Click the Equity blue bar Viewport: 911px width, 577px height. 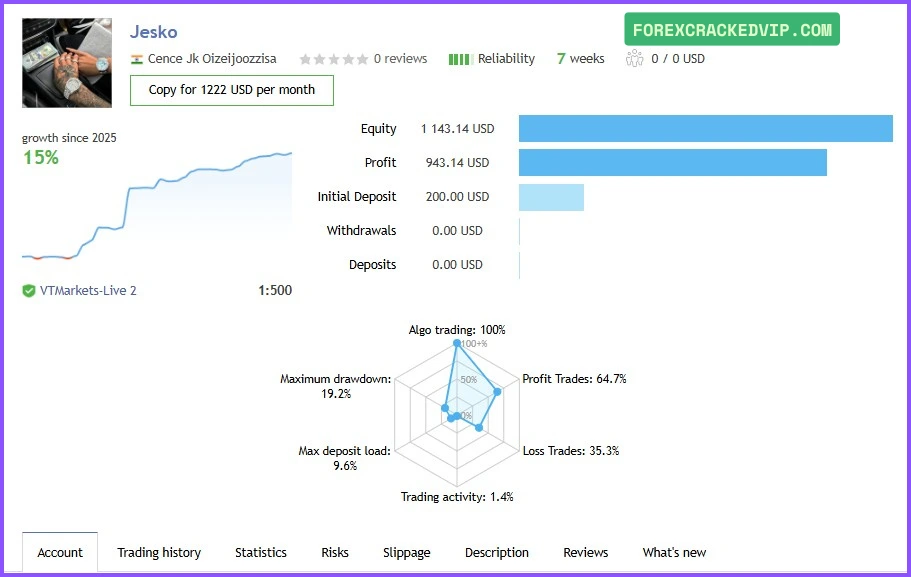705,129
